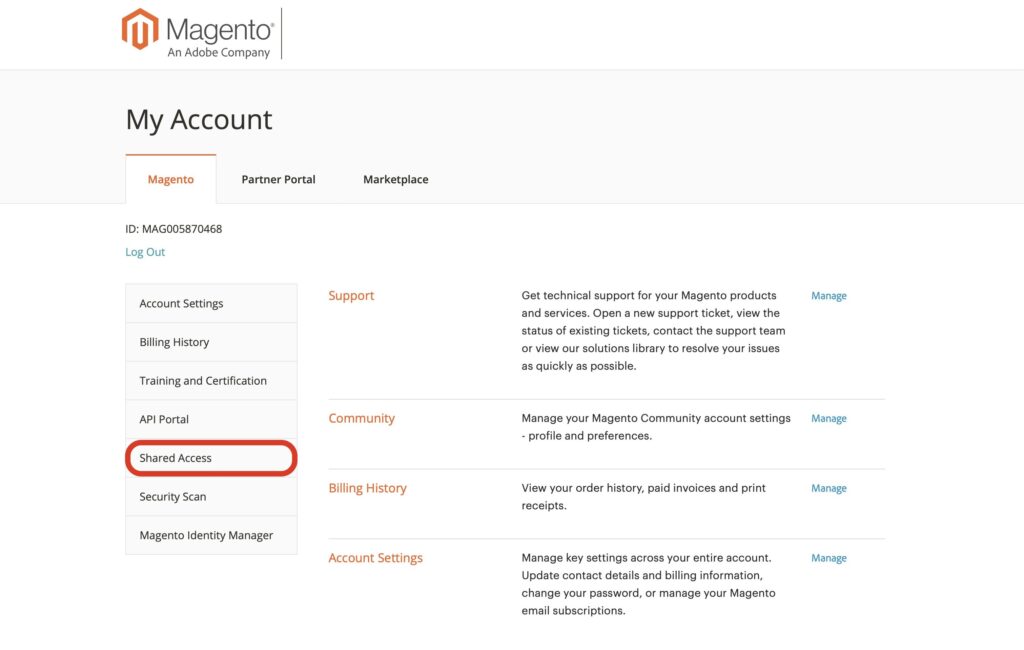Switch to the Partner Portal tab
This screenshot has width=1024, height=650.
click(278, 179)
